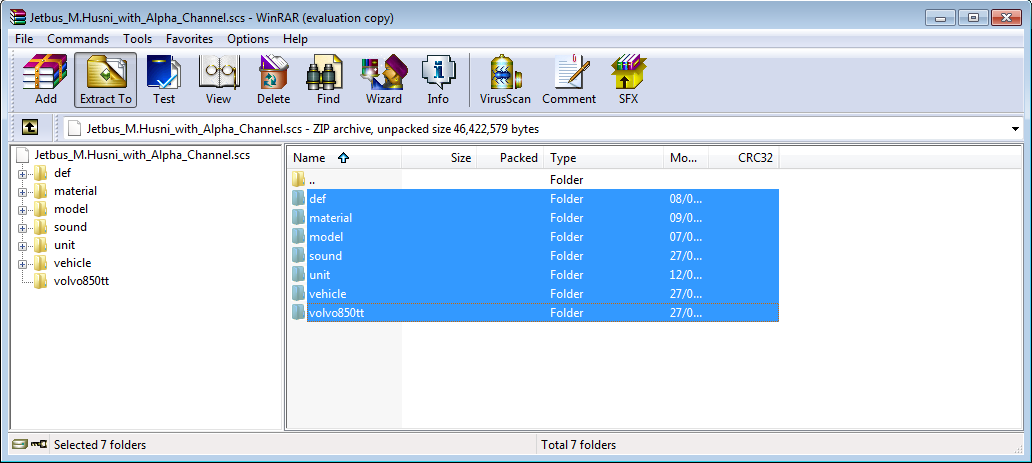Click the archive file icon in address bar
This screenshot has width=1032, height=463.
pos(74,128)
